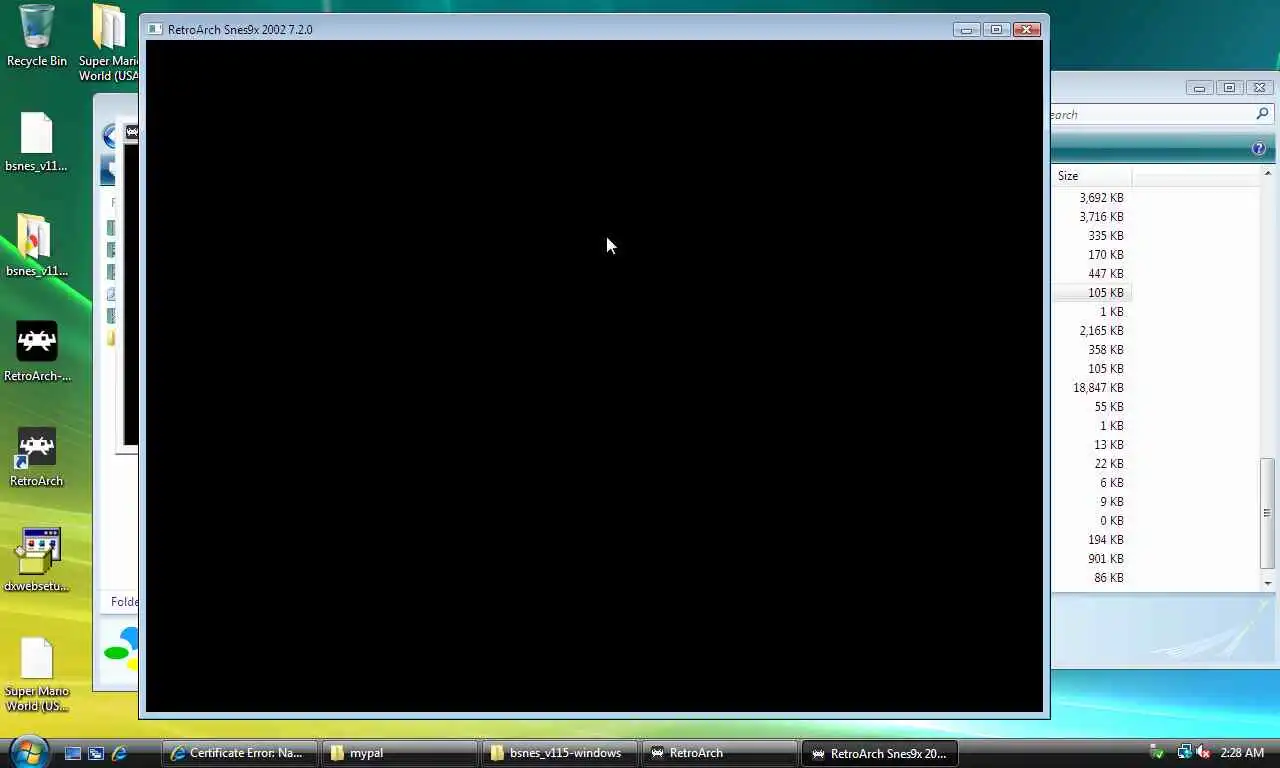Close the RetroArch Snes9x window

coord(1027,30)
